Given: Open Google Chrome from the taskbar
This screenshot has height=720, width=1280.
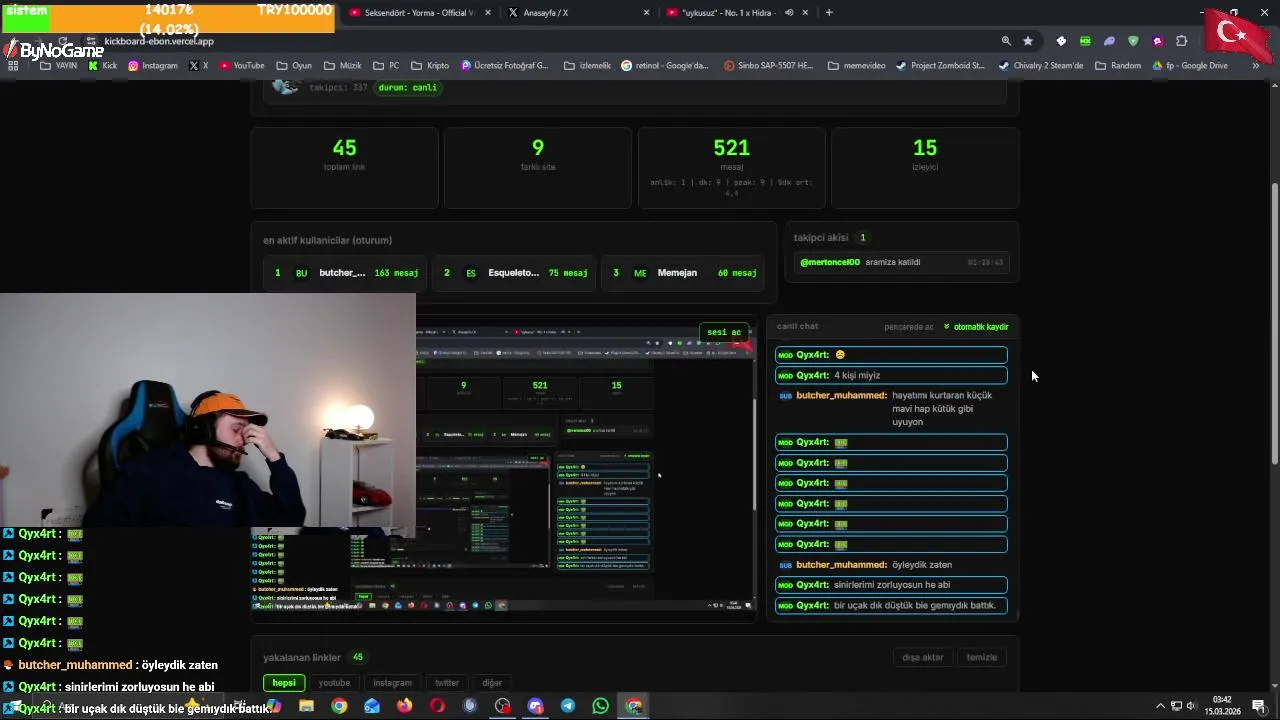Looking at the screenshot, I should tap(339, 706).
